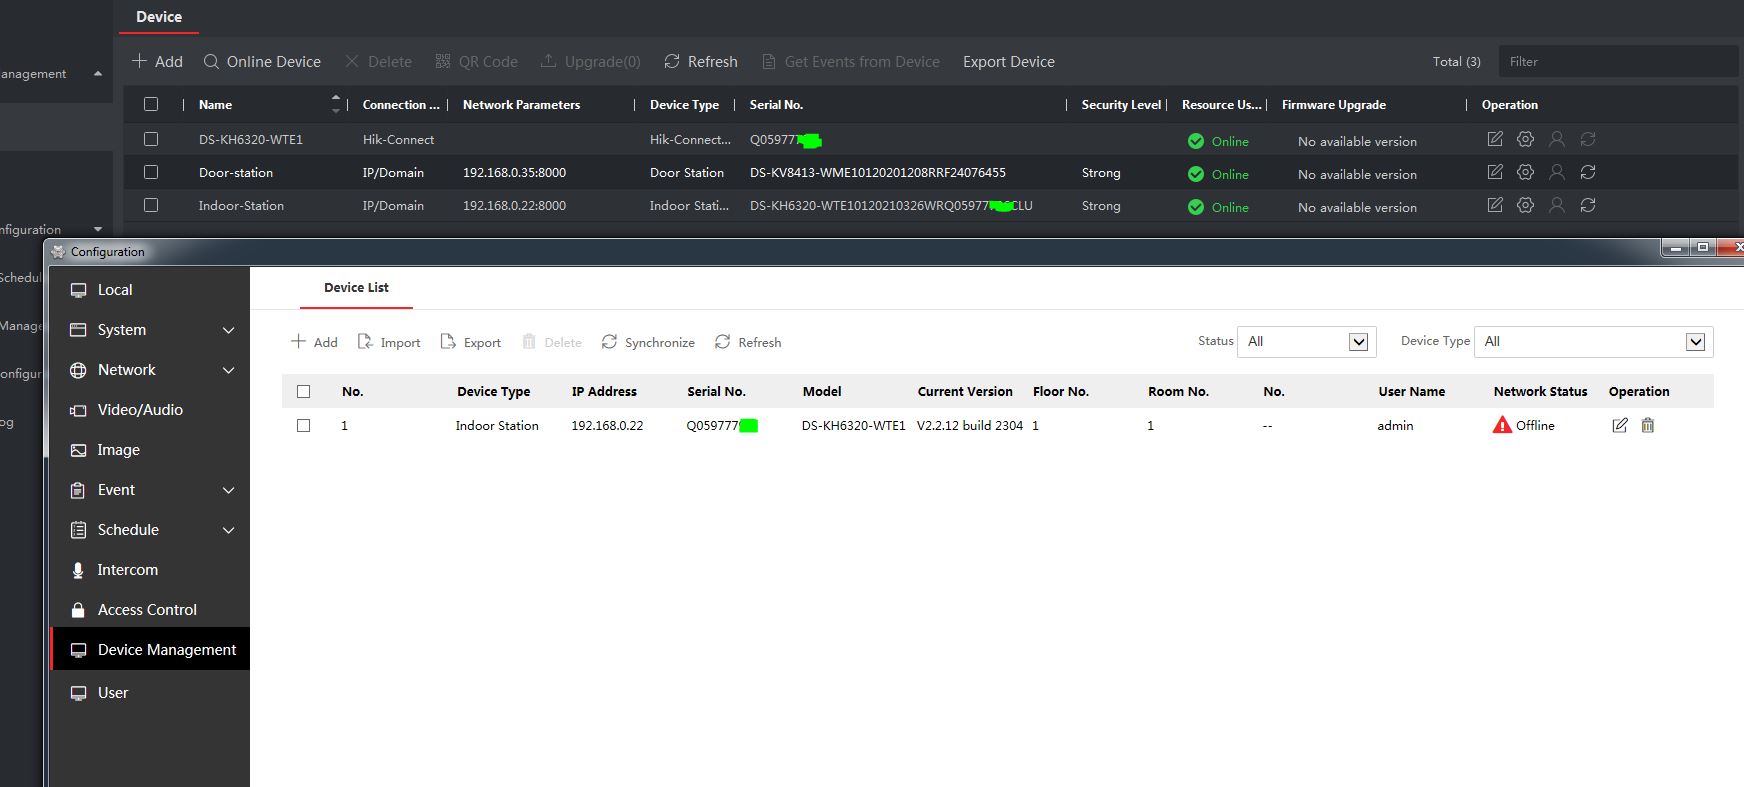Open remote configuration gear for Indoor-Station
The width and height of the screenshot is (1744, 787).
click(1525, 205)
